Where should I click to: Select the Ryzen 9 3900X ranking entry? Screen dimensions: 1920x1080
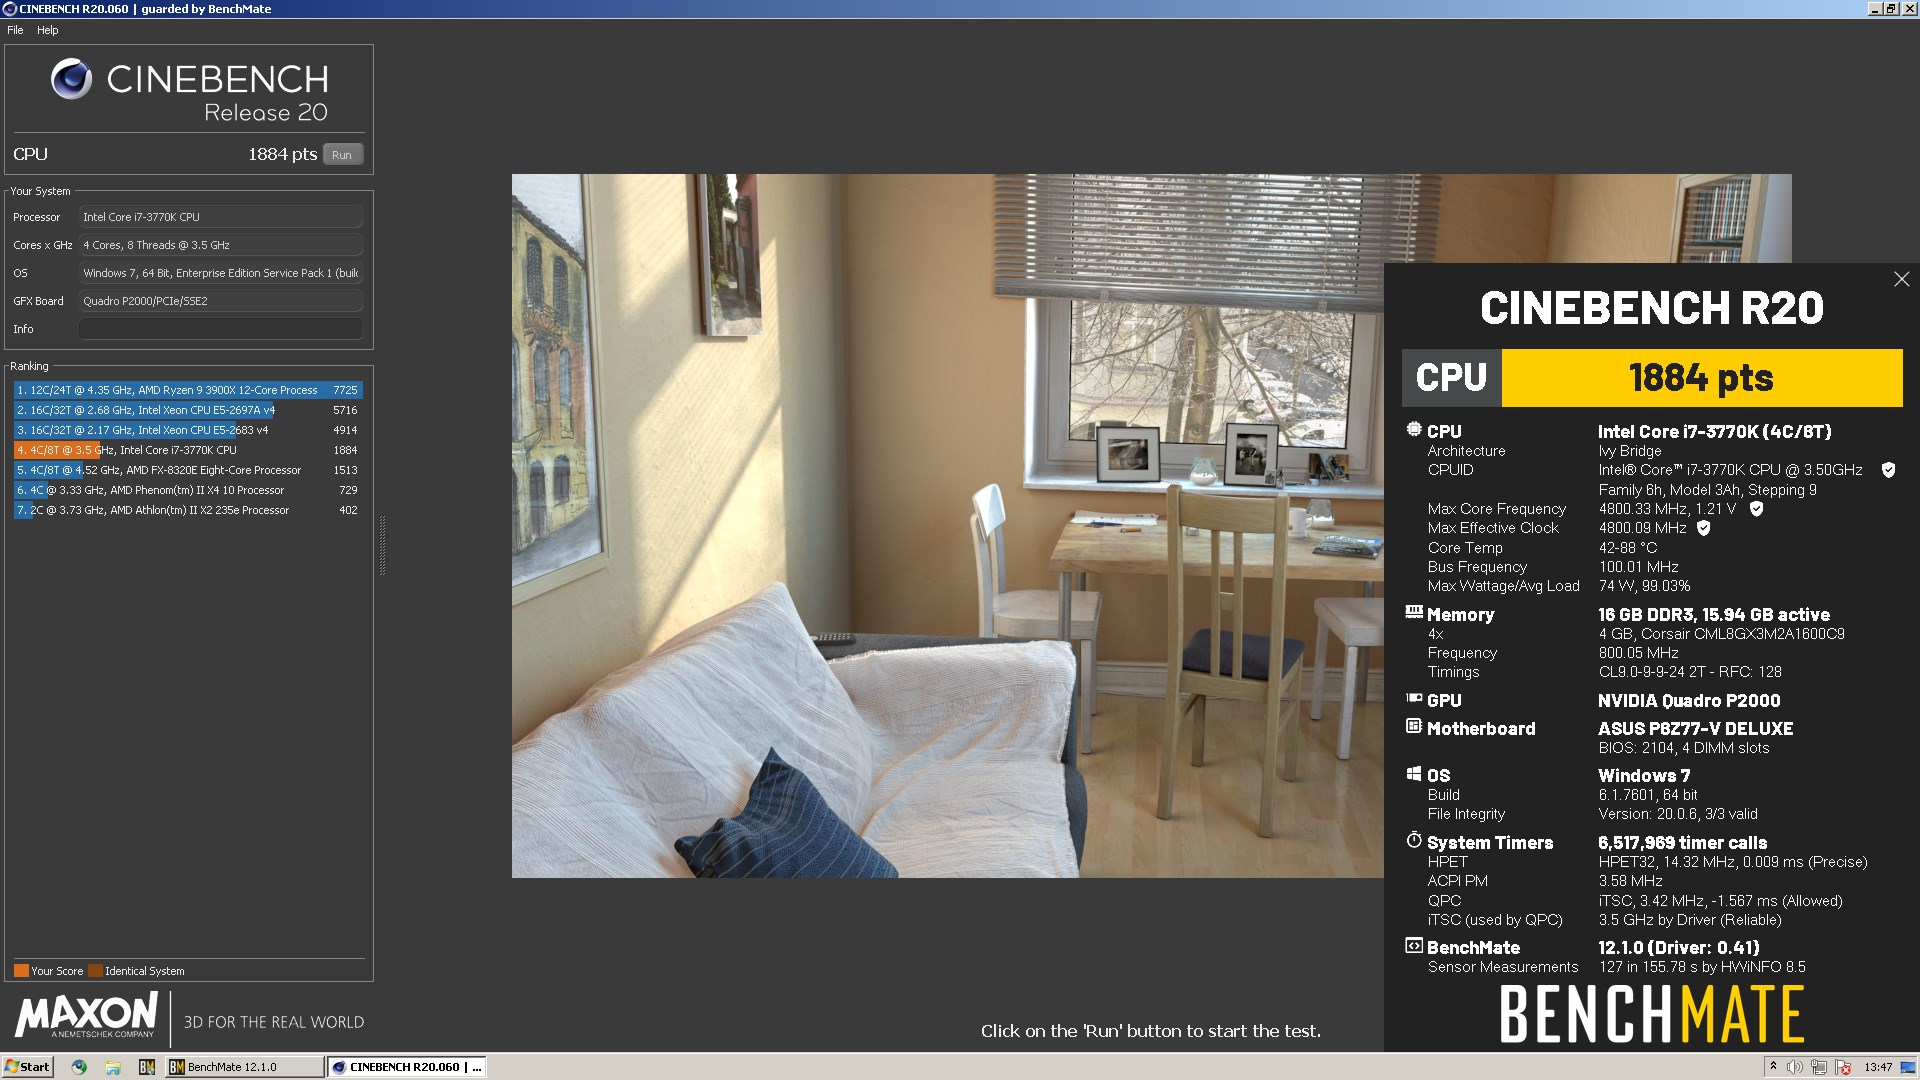(x=188, y=390)
